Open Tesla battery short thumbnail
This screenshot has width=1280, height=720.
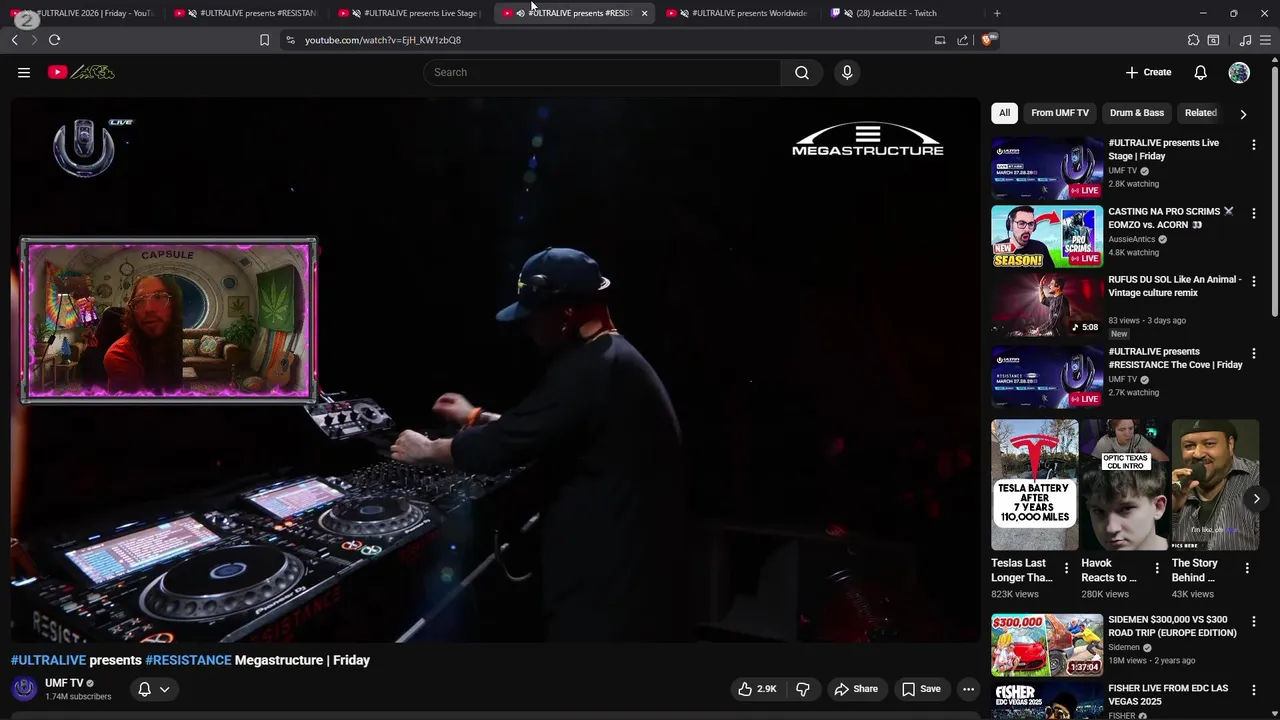(x=1034, y=485)
